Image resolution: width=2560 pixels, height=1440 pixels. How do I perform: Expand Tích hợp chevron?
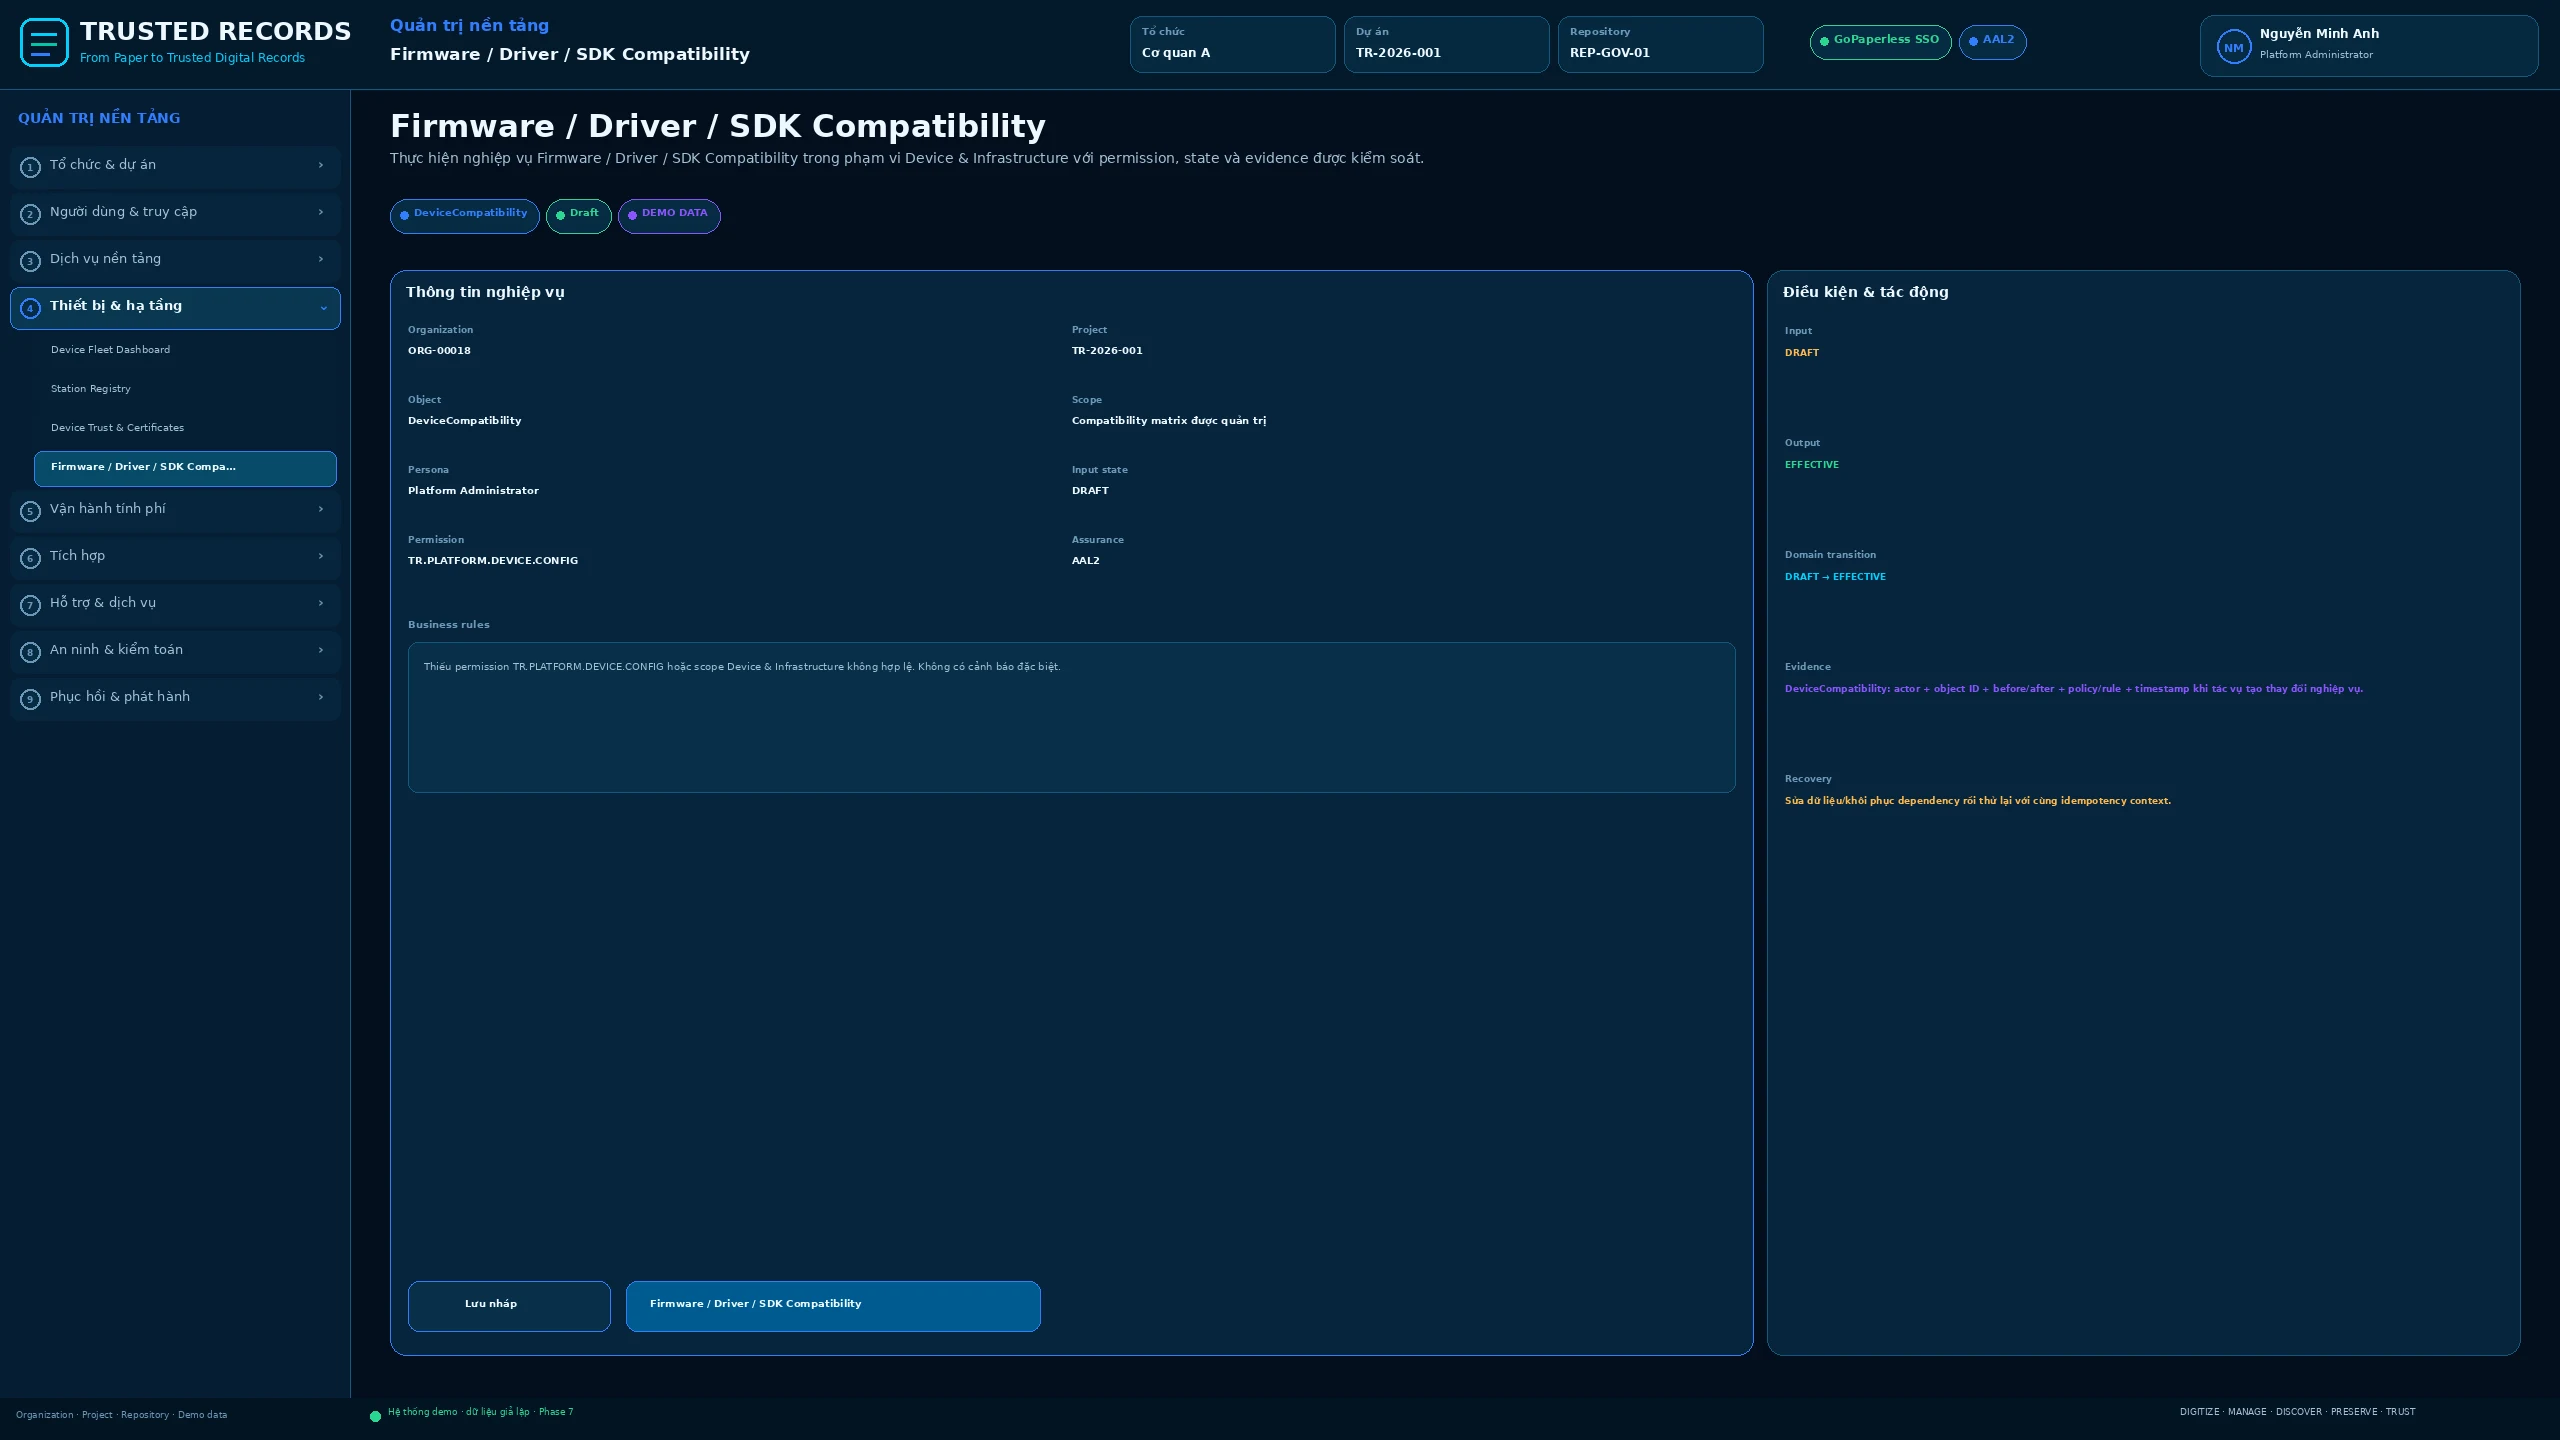321,556
